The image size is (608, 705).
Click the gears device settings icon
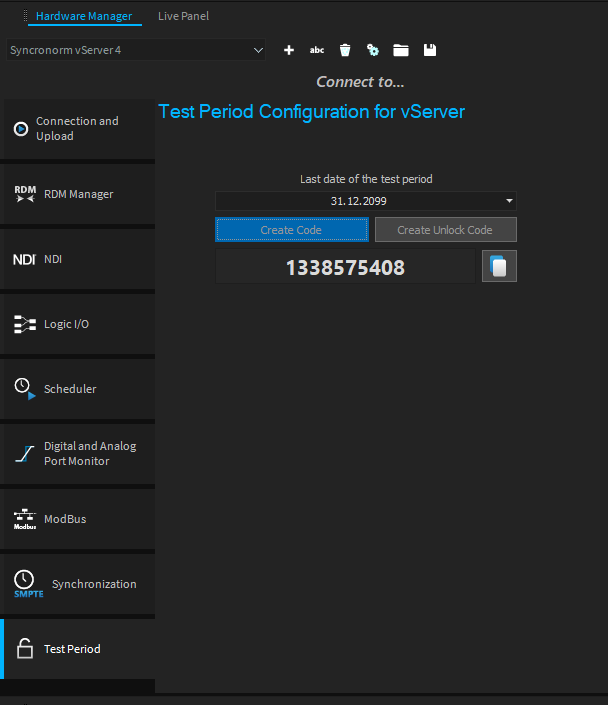click(x=373, y=50)
